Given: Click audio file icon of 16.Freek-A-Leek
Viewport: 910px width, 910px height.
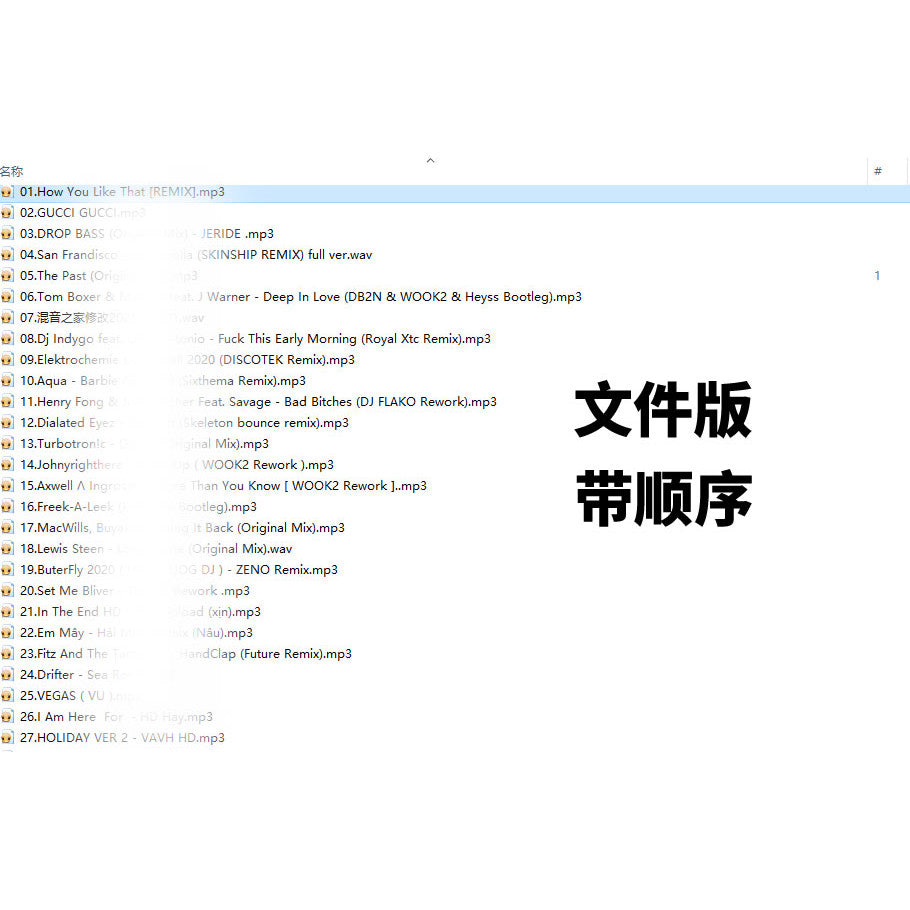Looking at the screenshot, I should [7, 507].
